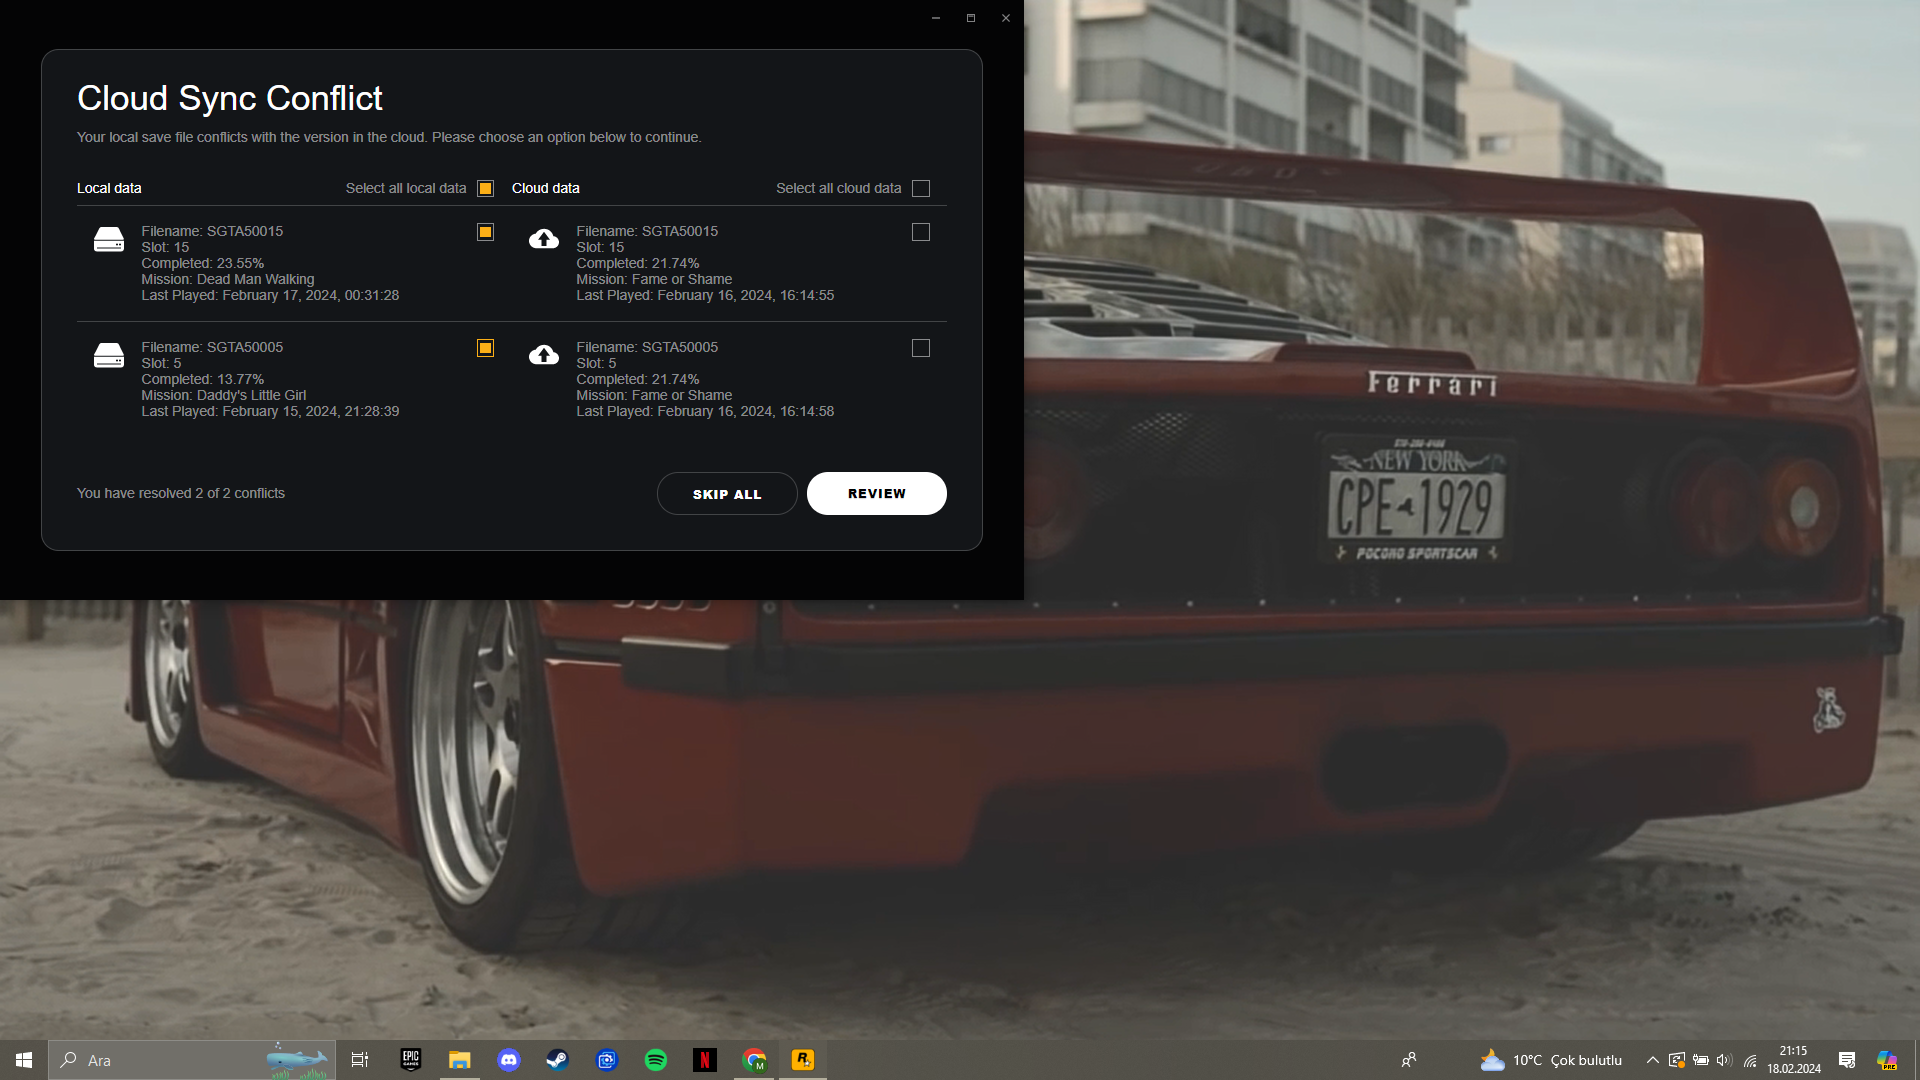Viewport: 1920px width, 1080px height.
Task: Uncheck the Select all local data checkbox
Action: tap(485, 188)
